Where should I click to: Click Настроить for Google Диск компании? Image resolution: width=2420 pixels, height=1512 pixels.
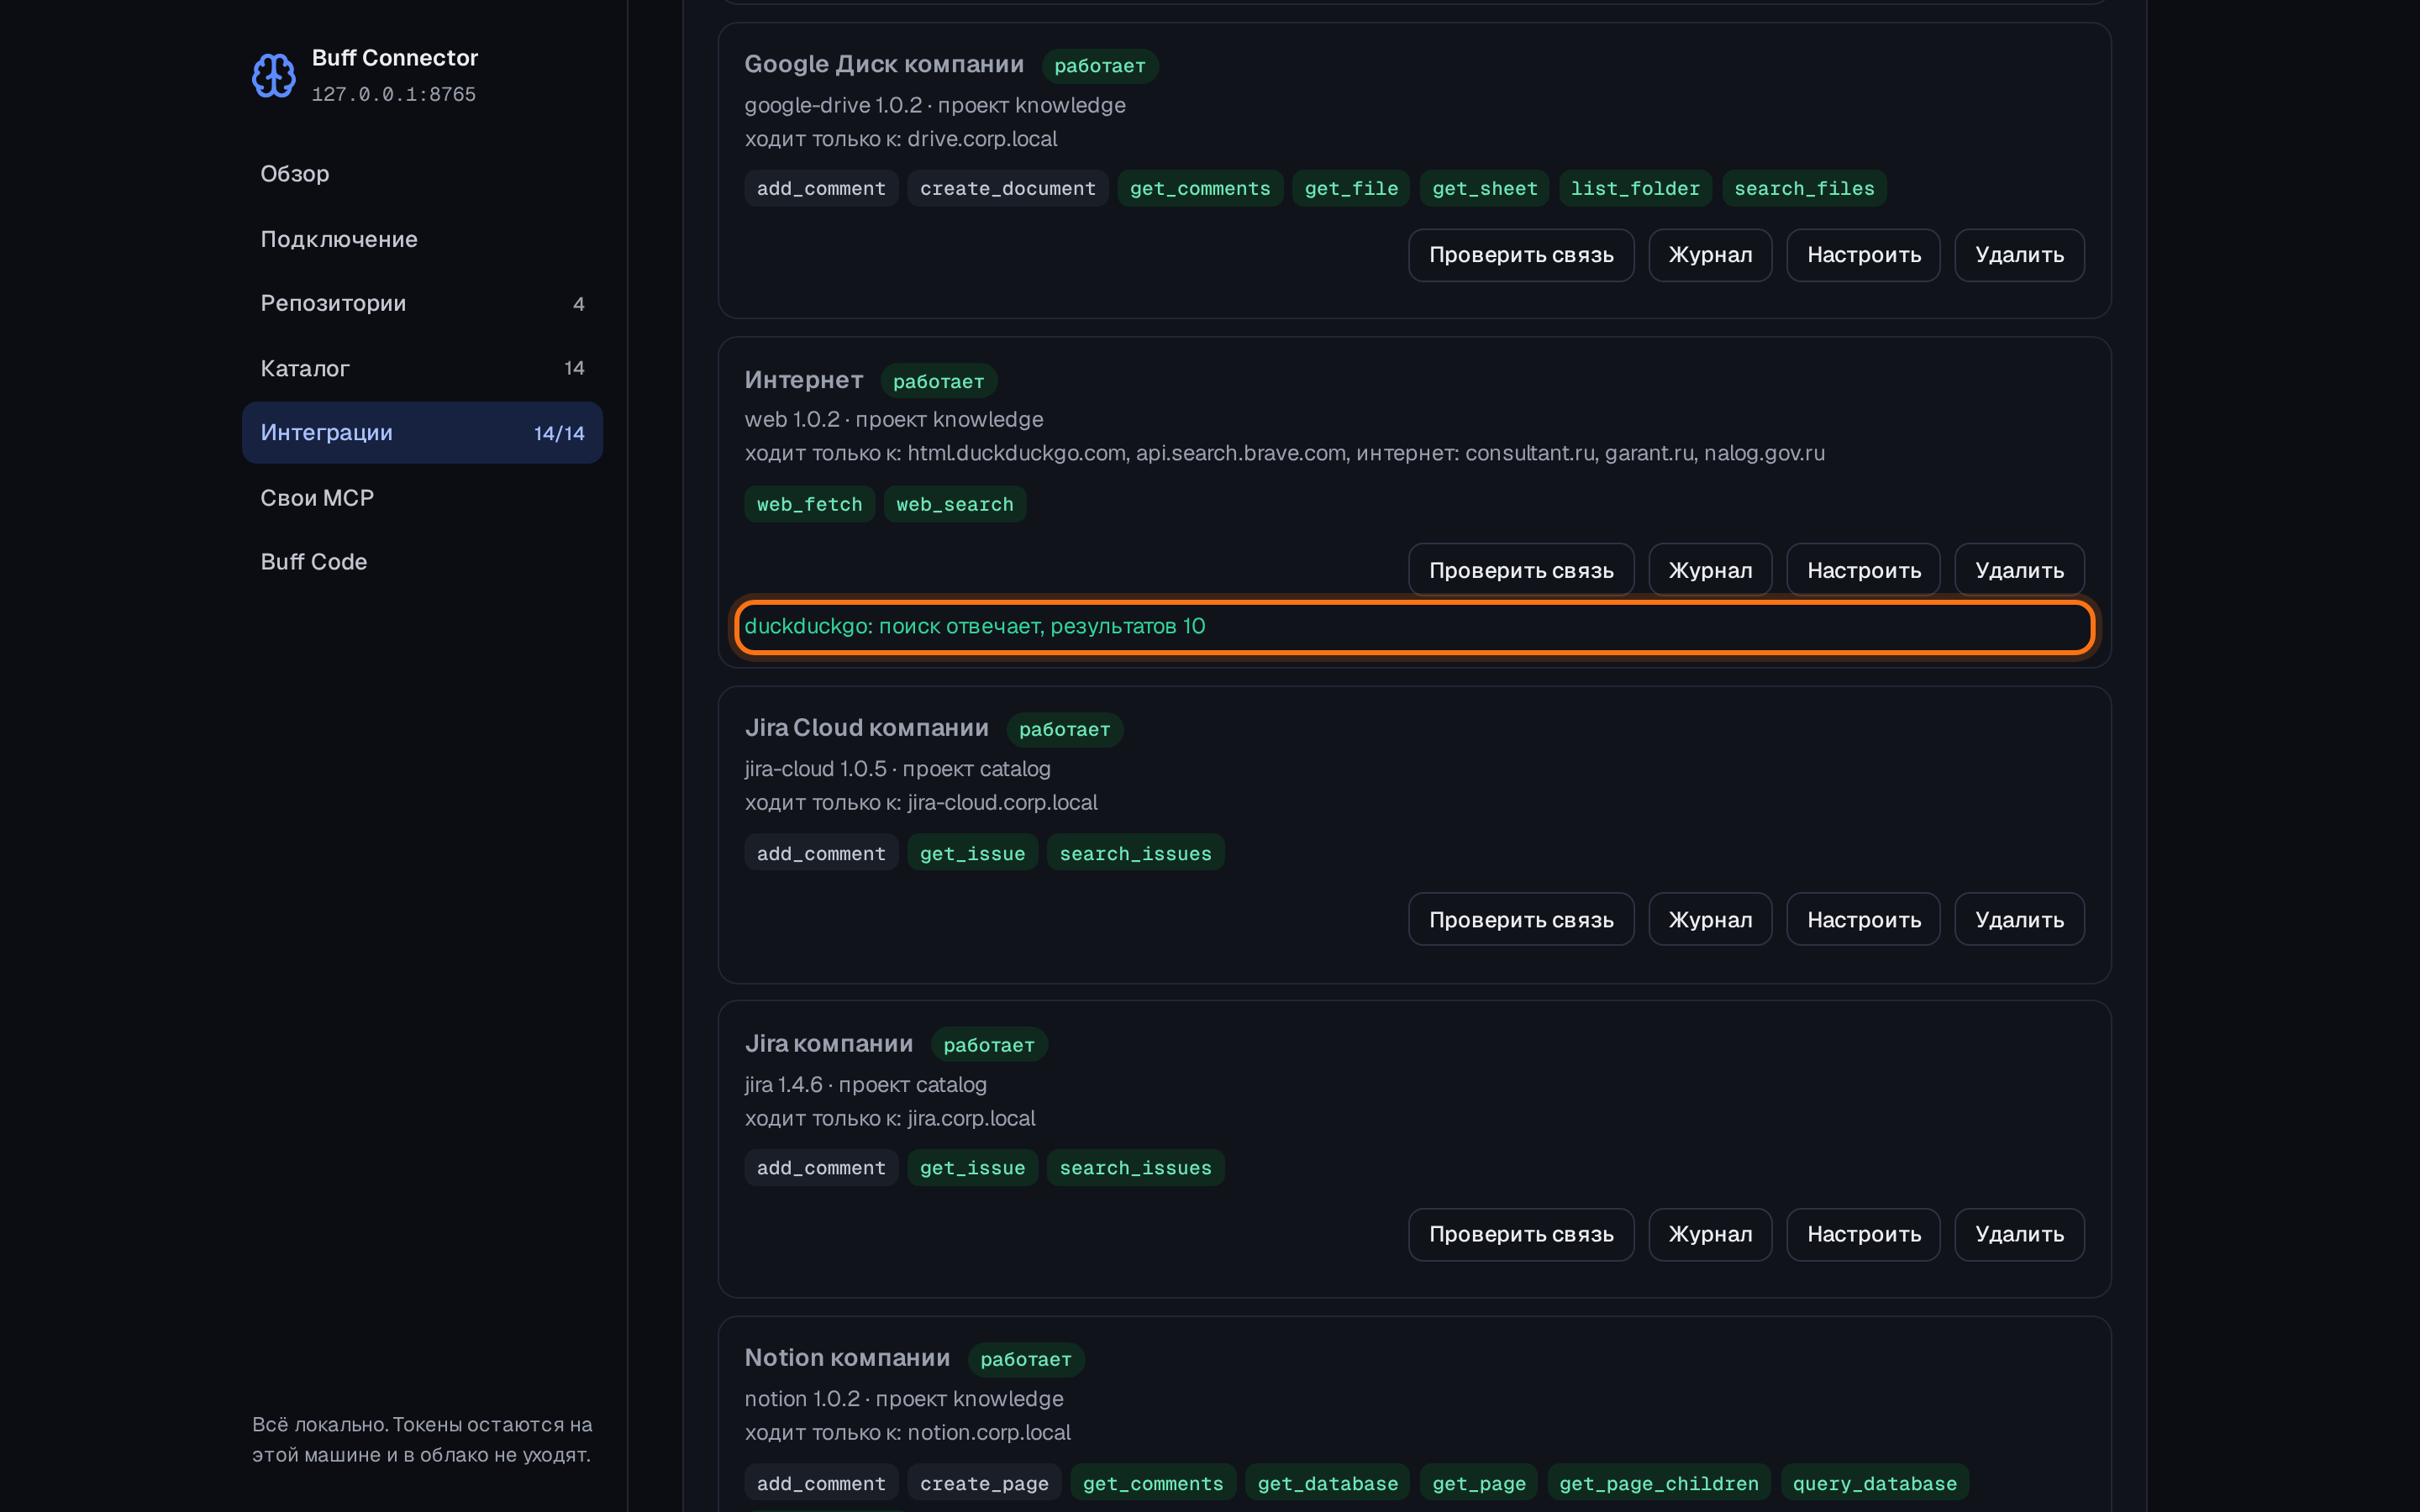click(1863, 255)
